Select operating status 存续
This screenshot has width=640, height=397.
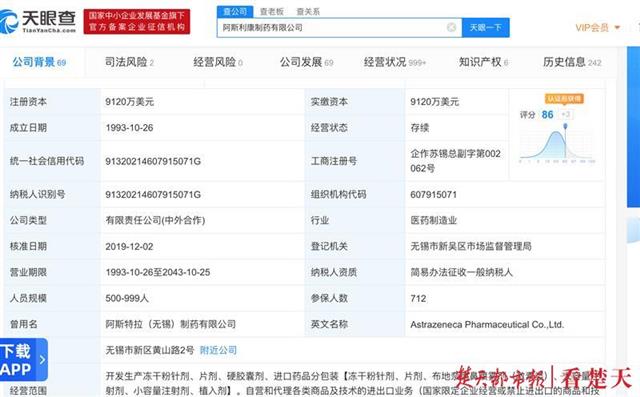[420, 128]
